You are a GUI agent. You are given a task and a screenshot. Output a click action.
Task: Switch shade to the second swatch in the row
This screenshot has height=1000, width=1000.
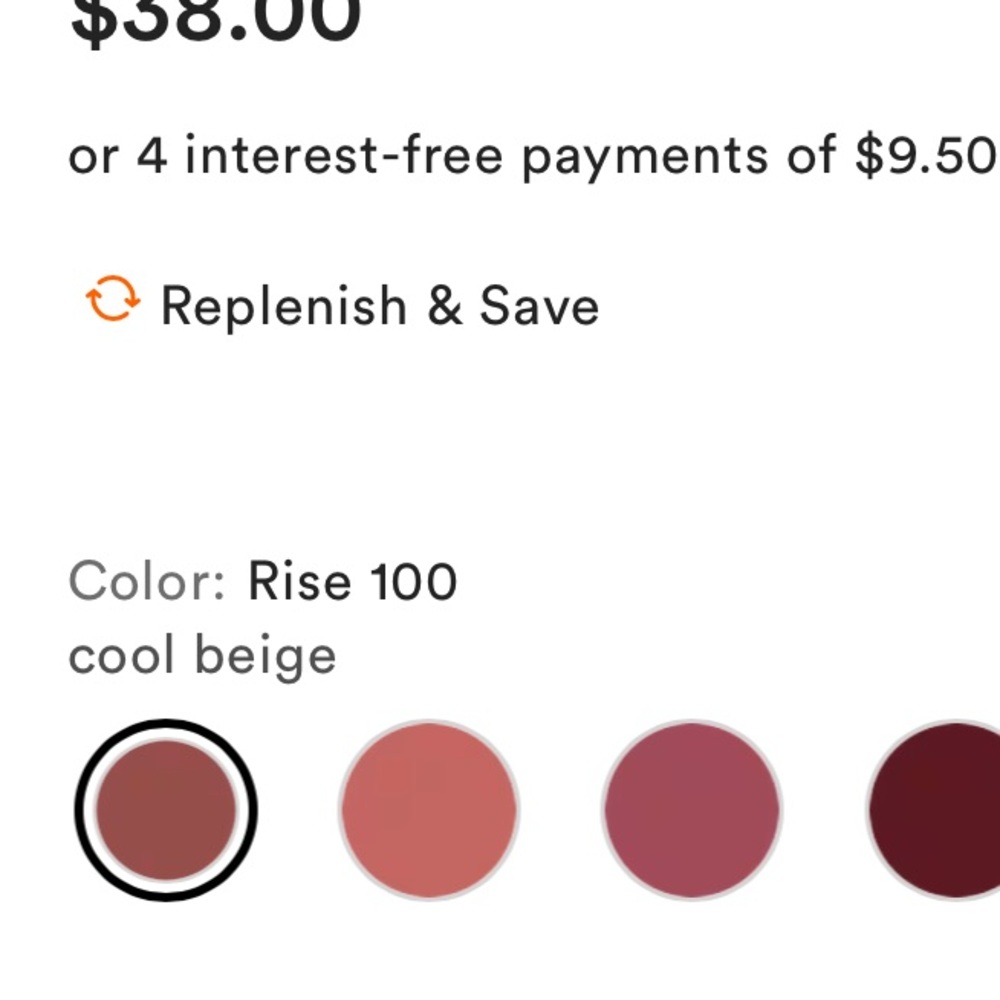(x=429, y=810)
